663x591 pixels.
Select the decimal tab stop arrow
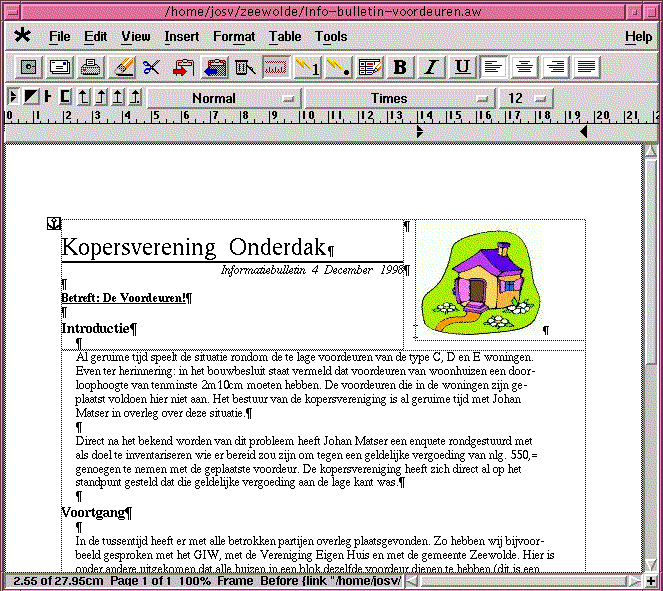(x=135, y=97)
